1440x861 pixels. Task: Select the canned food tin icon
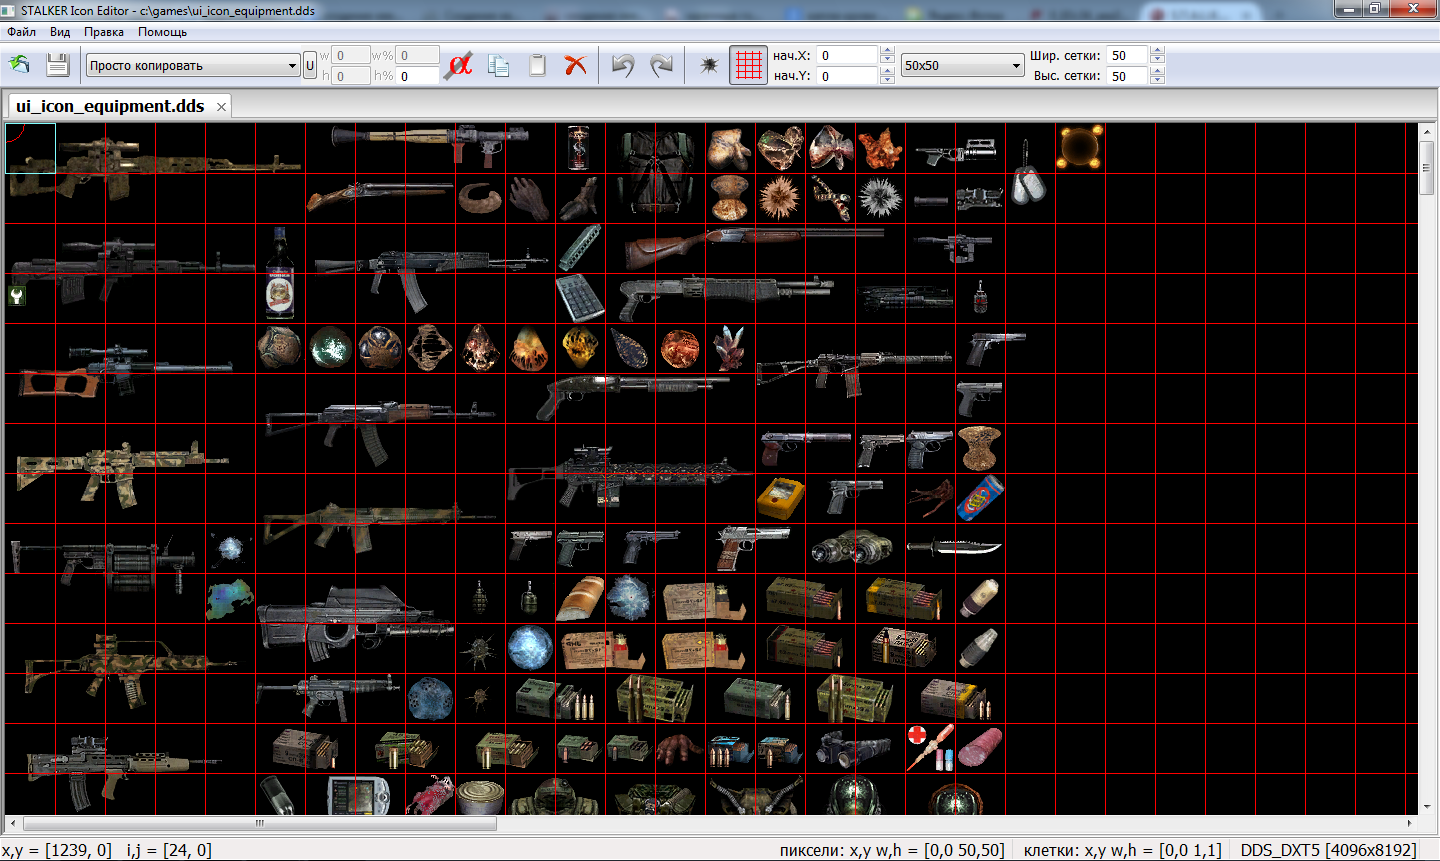[x=480, y=797]
